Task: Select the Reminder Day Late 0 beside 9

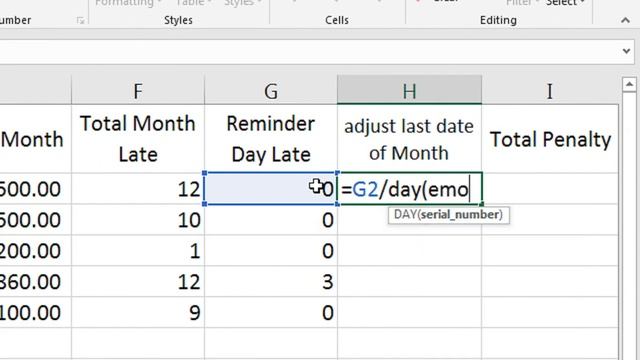Action: click(x=271, y=313)
